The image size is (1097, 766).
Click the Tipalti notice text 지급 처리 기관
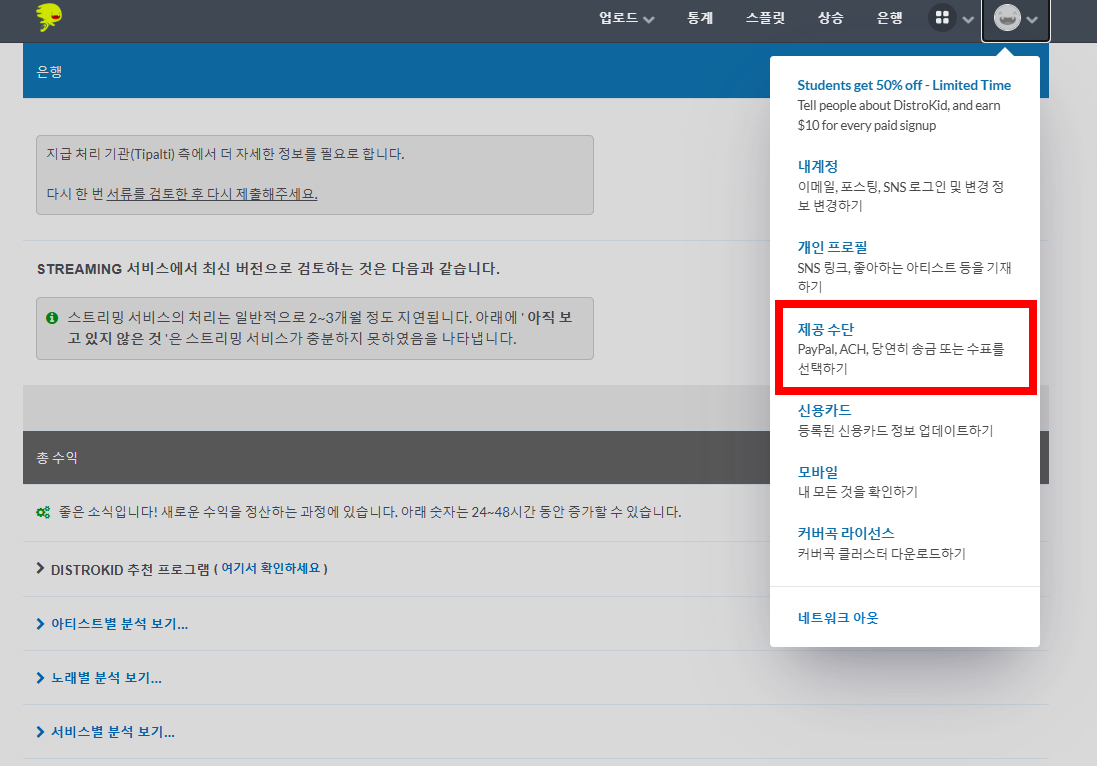coord(225,154)
